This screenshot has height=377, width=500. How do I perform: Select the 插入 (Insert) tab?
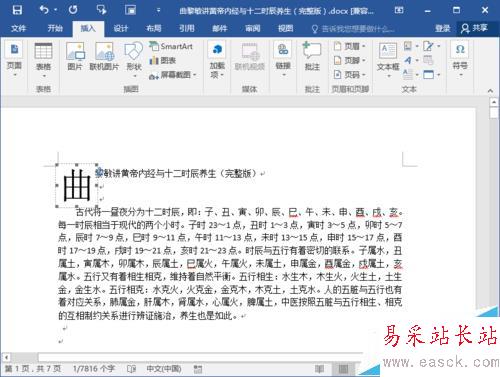[88, 28]
